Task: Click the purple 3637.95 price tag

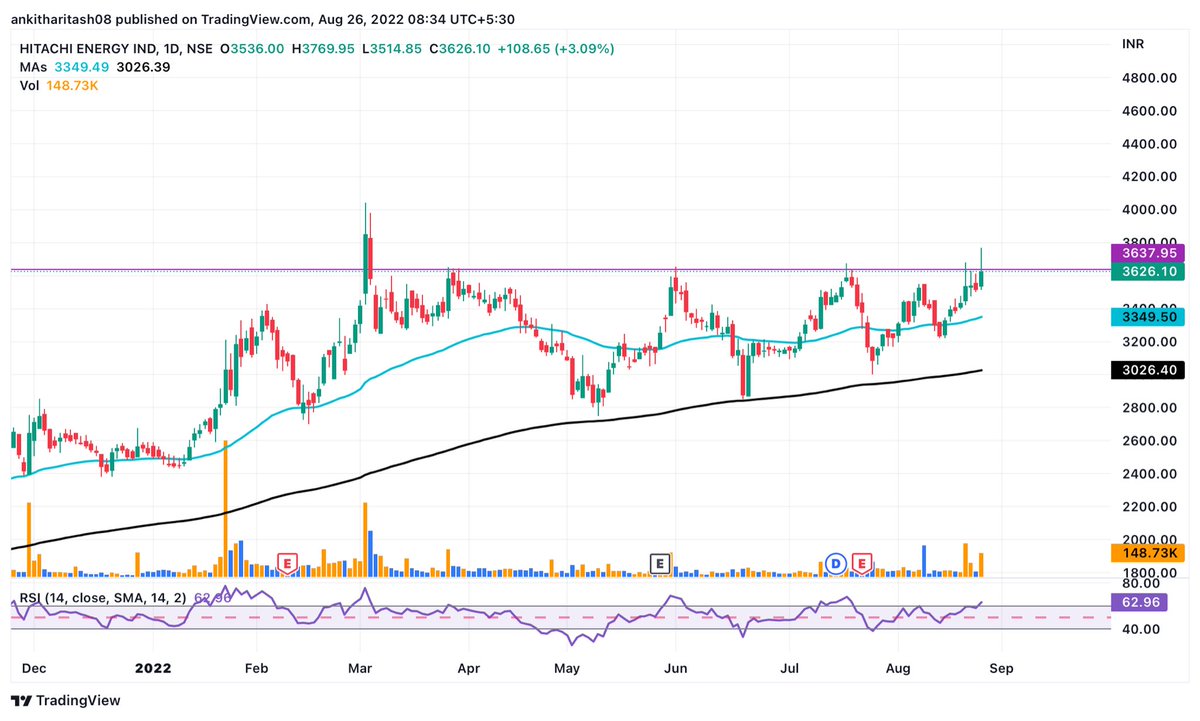Action: [1147, 254]
